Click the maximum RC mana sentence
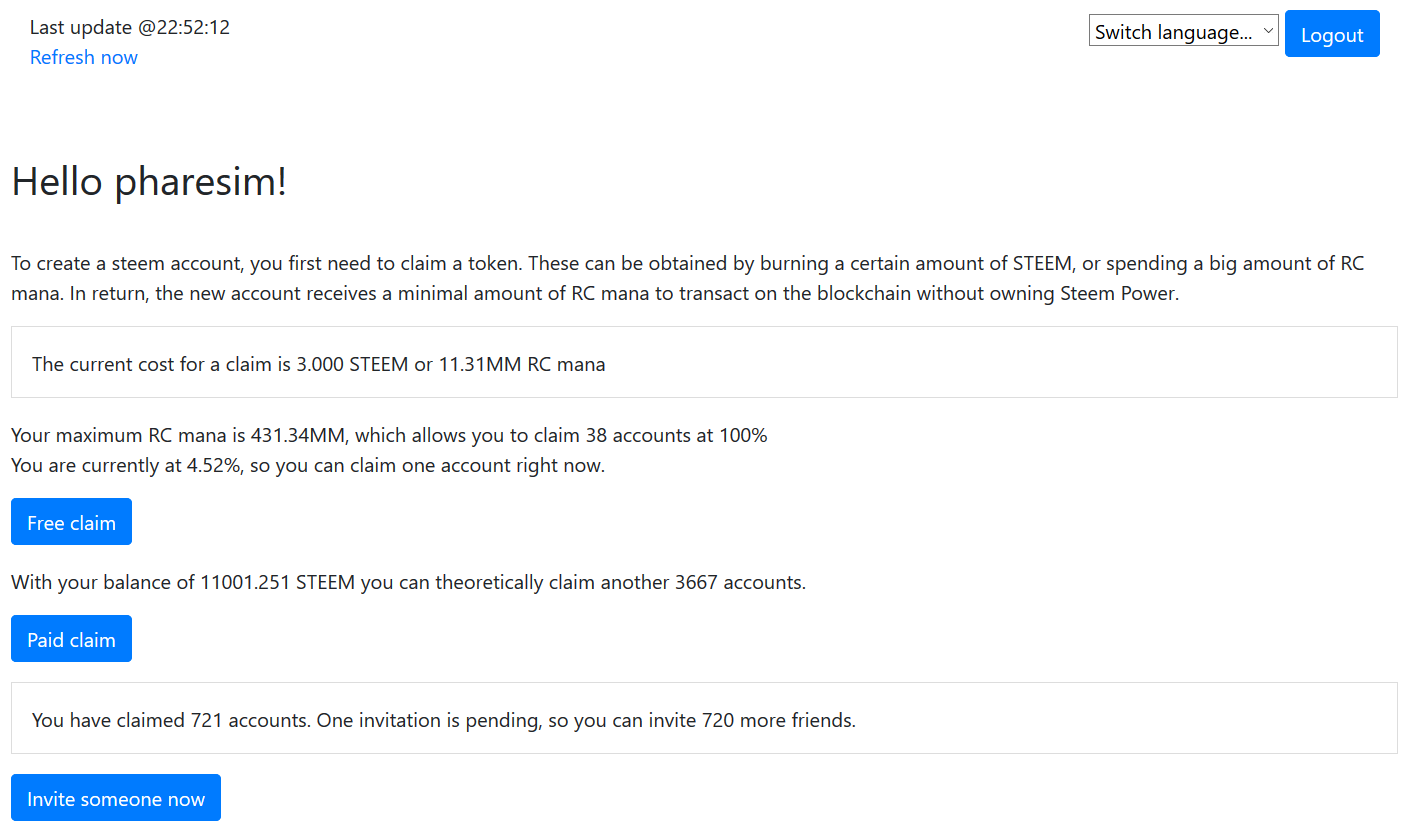The height and width of the screenshot is (834, 1408). click(x=389, y=435)
